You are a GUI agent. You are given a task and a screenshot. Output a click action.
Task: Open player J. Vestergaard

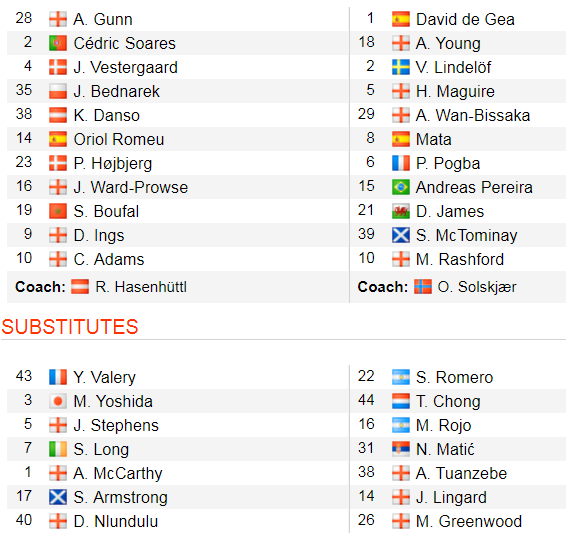[126, 67]
